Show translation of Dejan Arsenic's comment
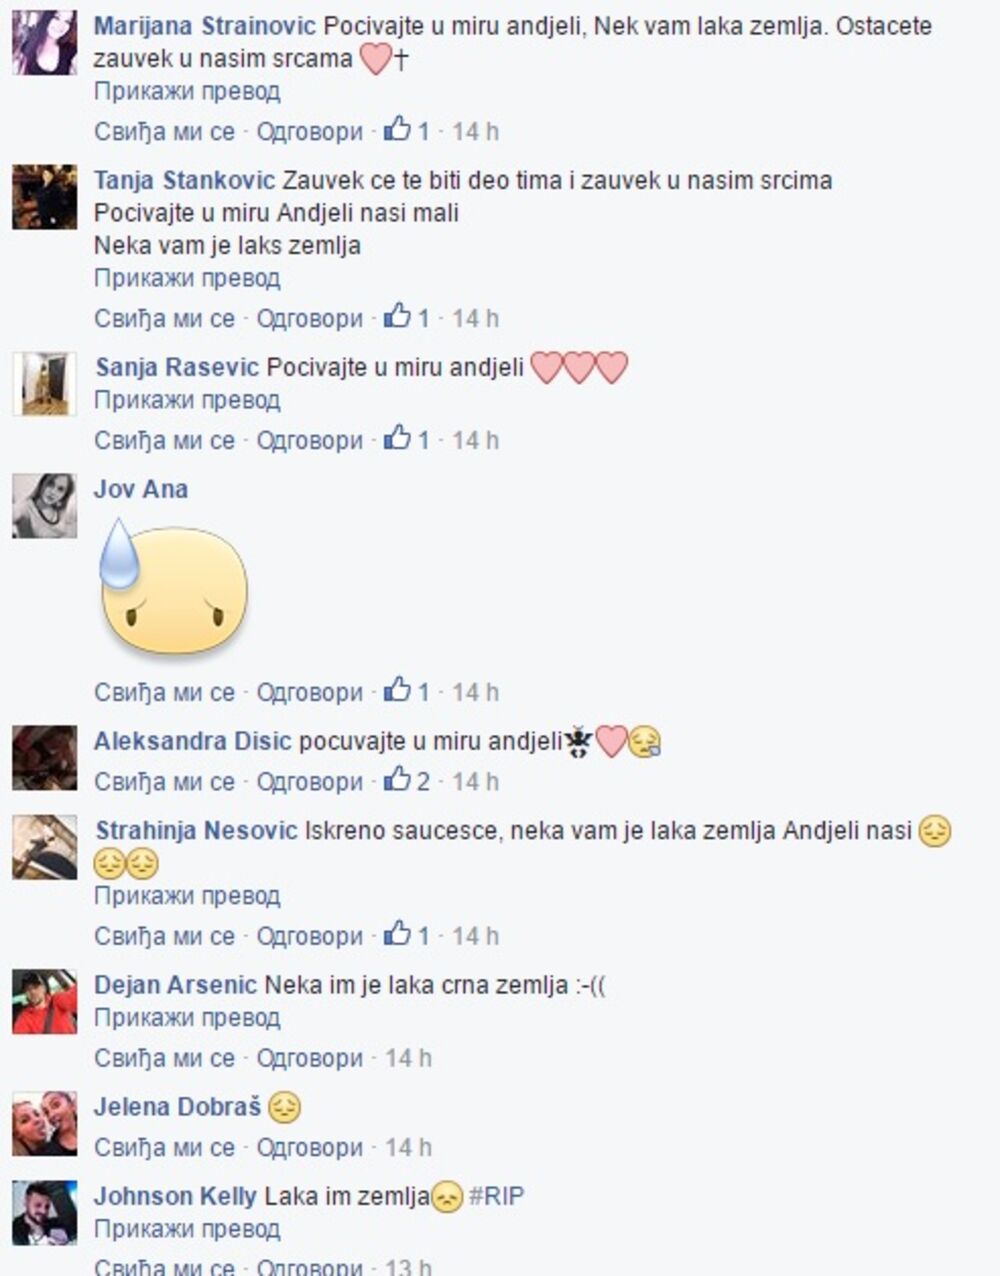1000x1276 pixels. (187, 1018)
